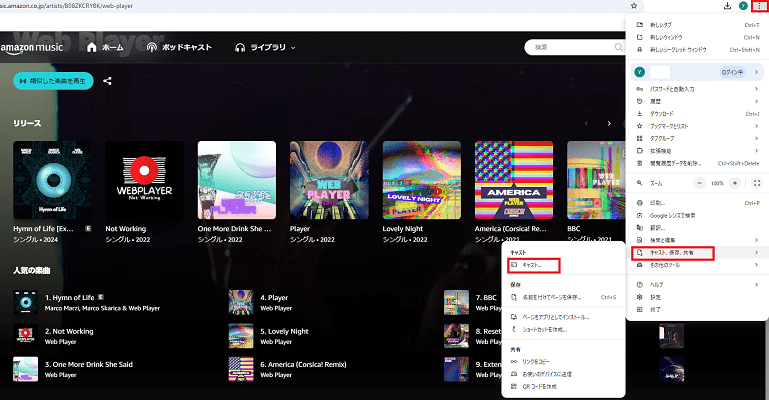Click the 7. BBC track thumbnail
The height and width of the screenshot is (400, 769).
(456, 302)
